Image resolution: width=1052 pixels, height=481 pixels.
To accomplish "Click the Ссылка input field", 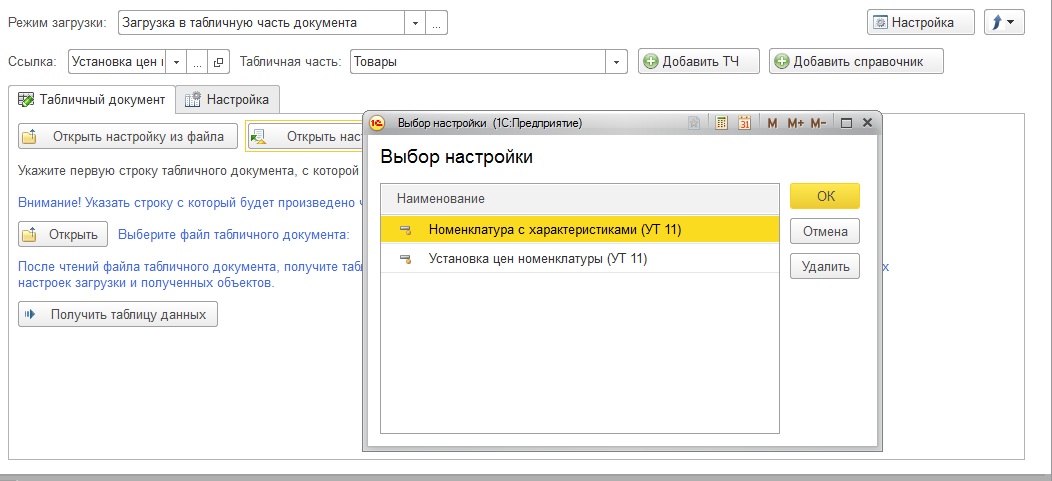I will [117, 62].
